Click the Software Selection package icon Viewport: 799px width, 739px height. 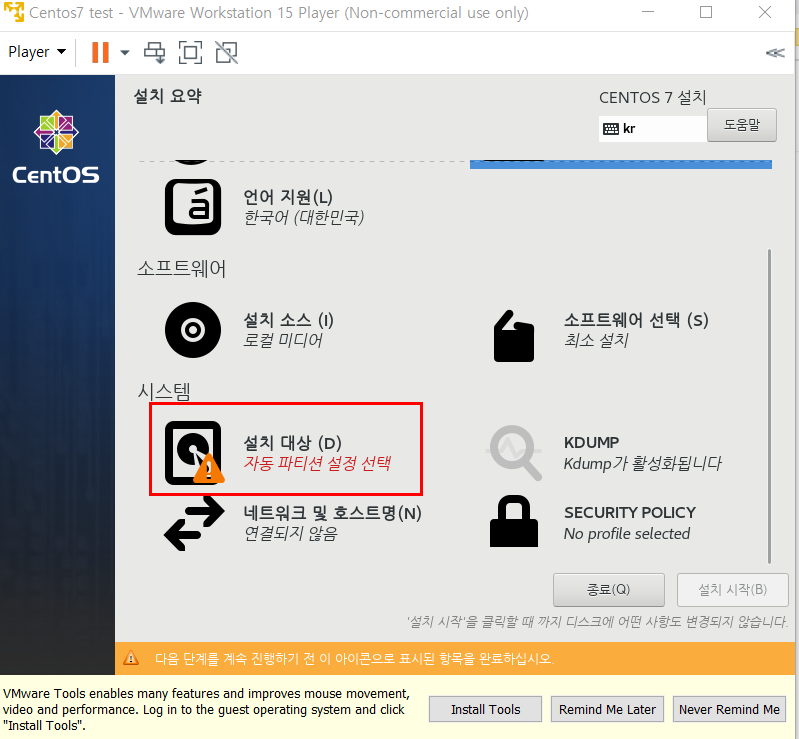point(514,336)
